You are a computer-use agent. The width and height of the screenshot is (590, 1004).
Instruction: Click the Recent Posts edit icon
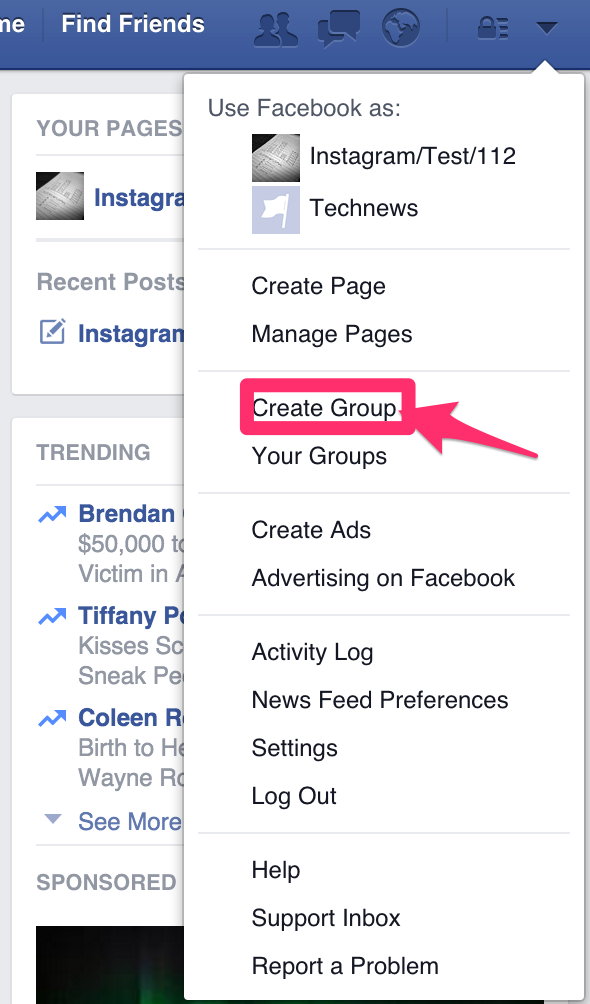52,332
